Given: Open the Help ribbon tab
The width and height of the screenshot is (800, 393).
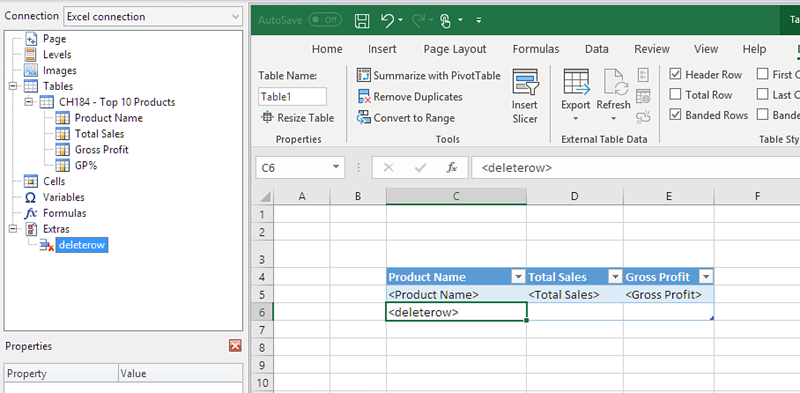Looking at the screenshot, I should (x=754, y=49).
